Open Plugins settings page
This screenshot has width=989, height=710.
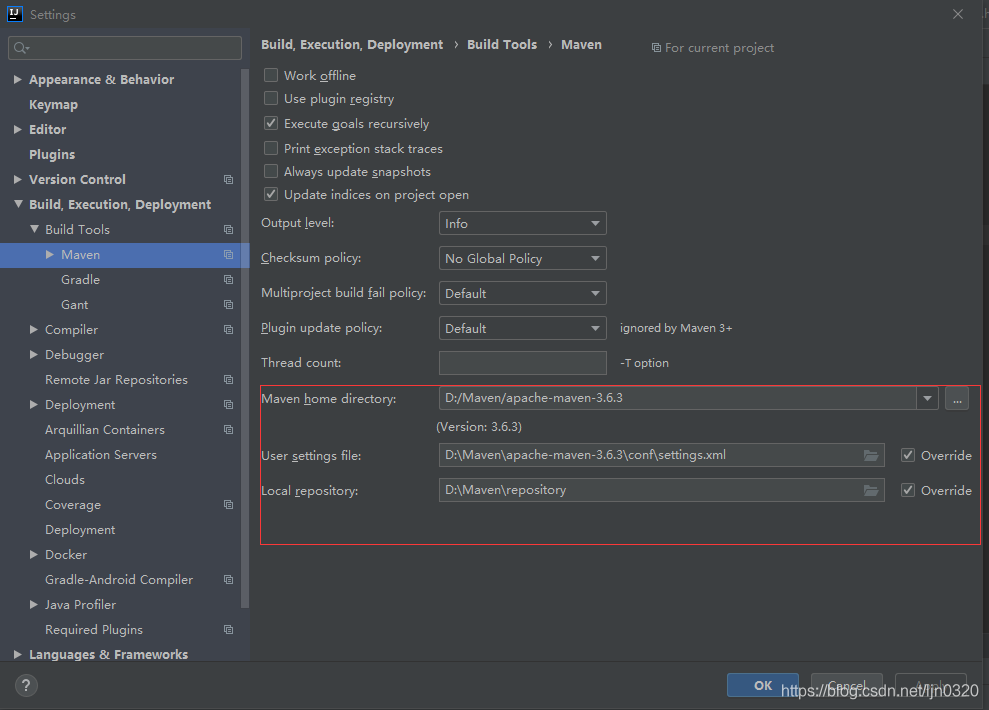pyautogui.click(x=52, y=155)
